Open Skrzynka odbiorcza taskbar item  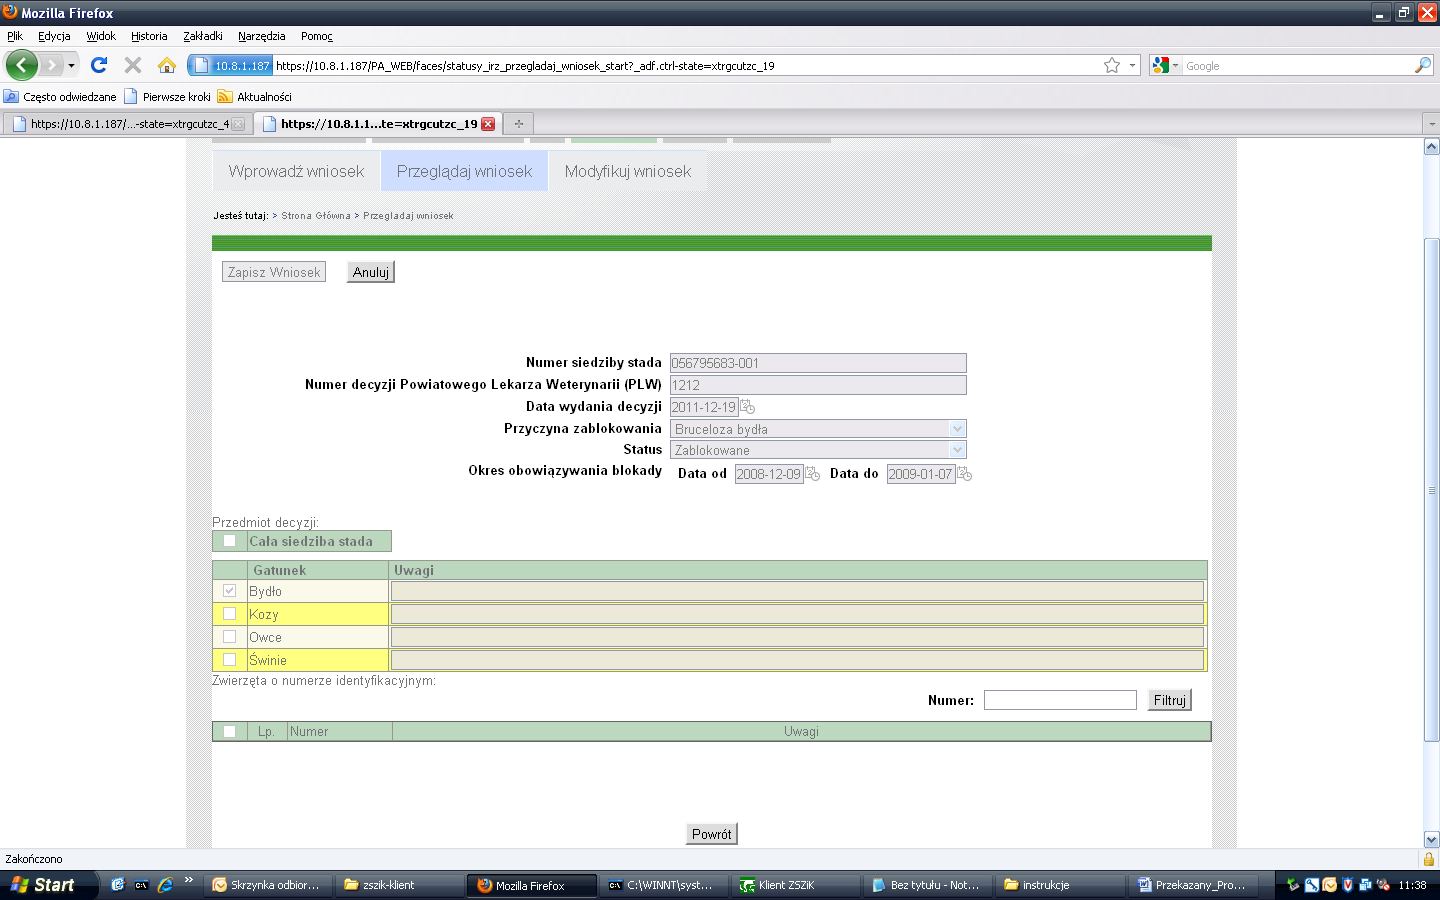pos(268,885)
